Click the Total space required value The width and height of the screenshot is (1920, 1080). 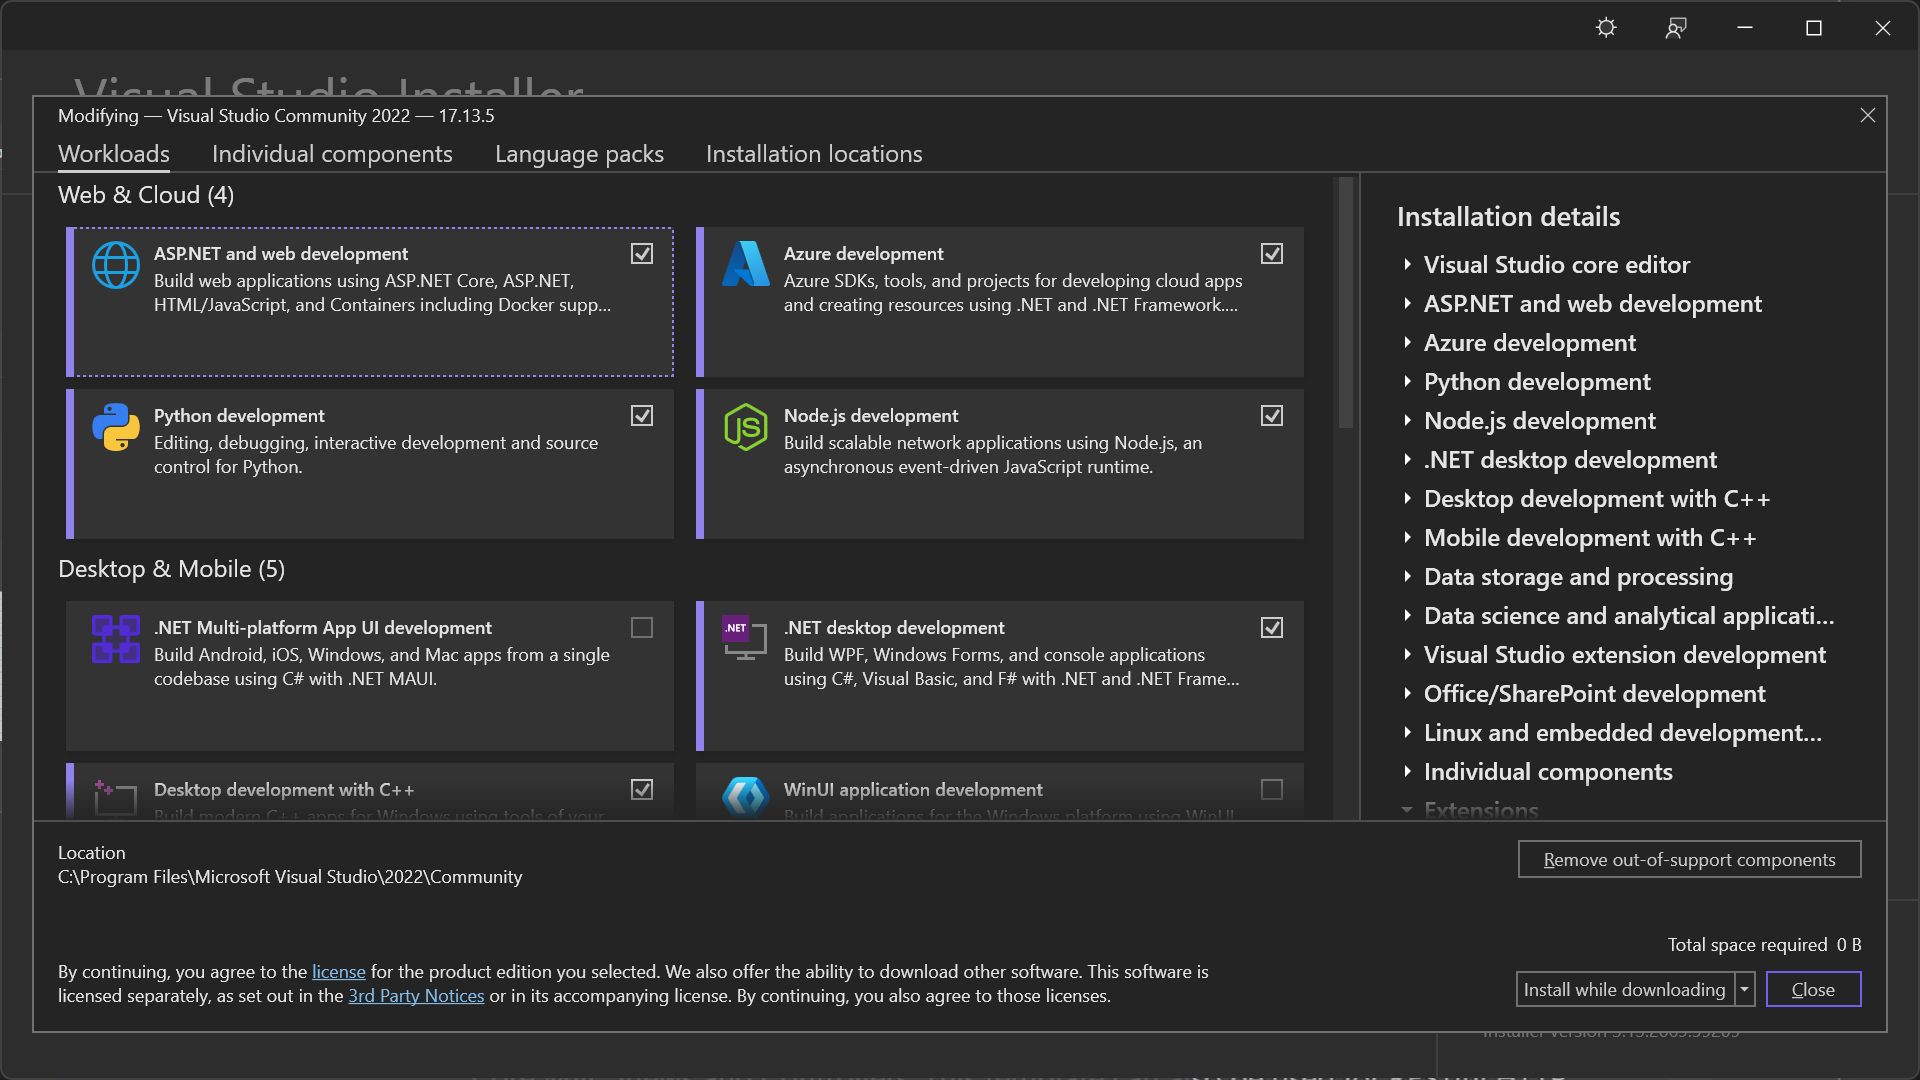pyautogui.click(x=1848, y=945)
